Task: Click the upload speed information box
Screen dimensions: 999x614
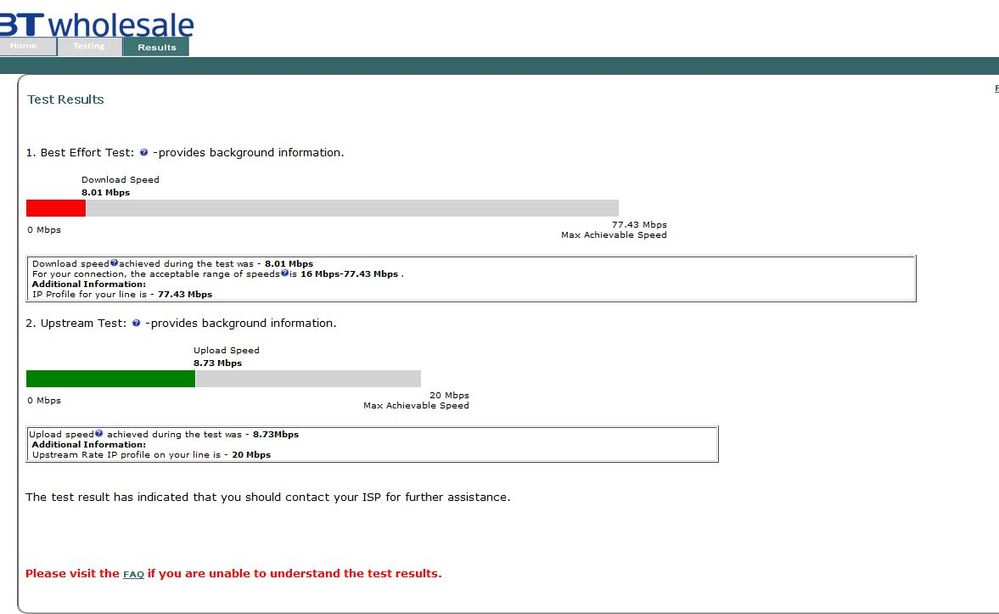Action: (x=372, y=445)
